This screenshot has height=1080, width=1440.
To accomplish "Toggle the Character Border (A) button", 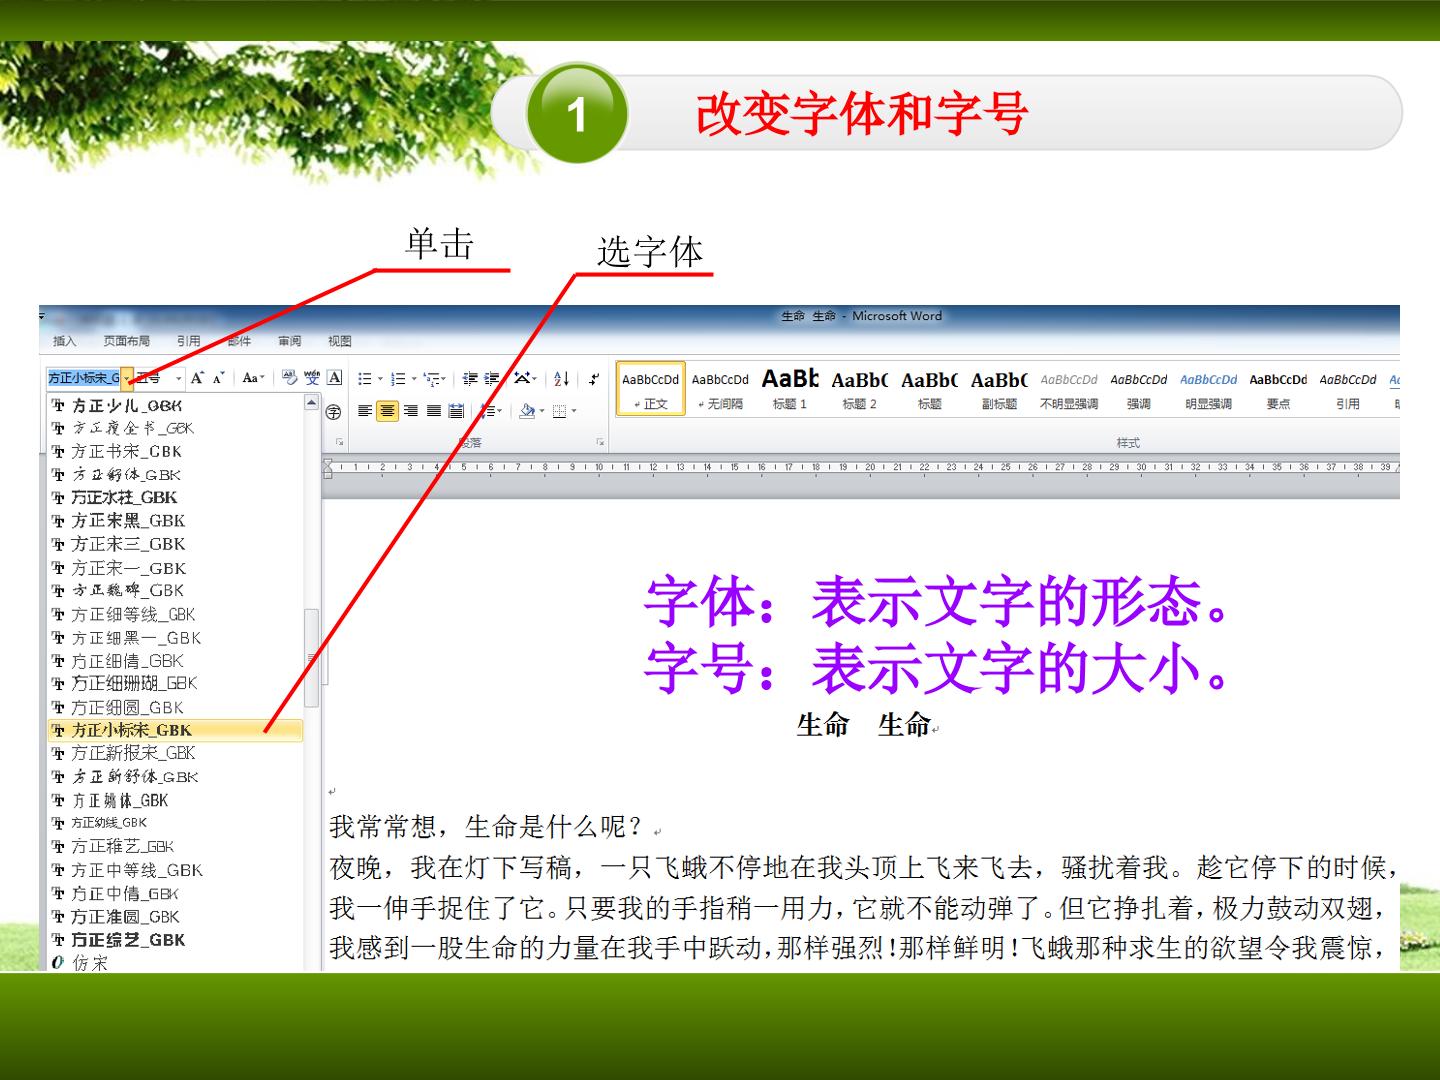I will 335,377.
